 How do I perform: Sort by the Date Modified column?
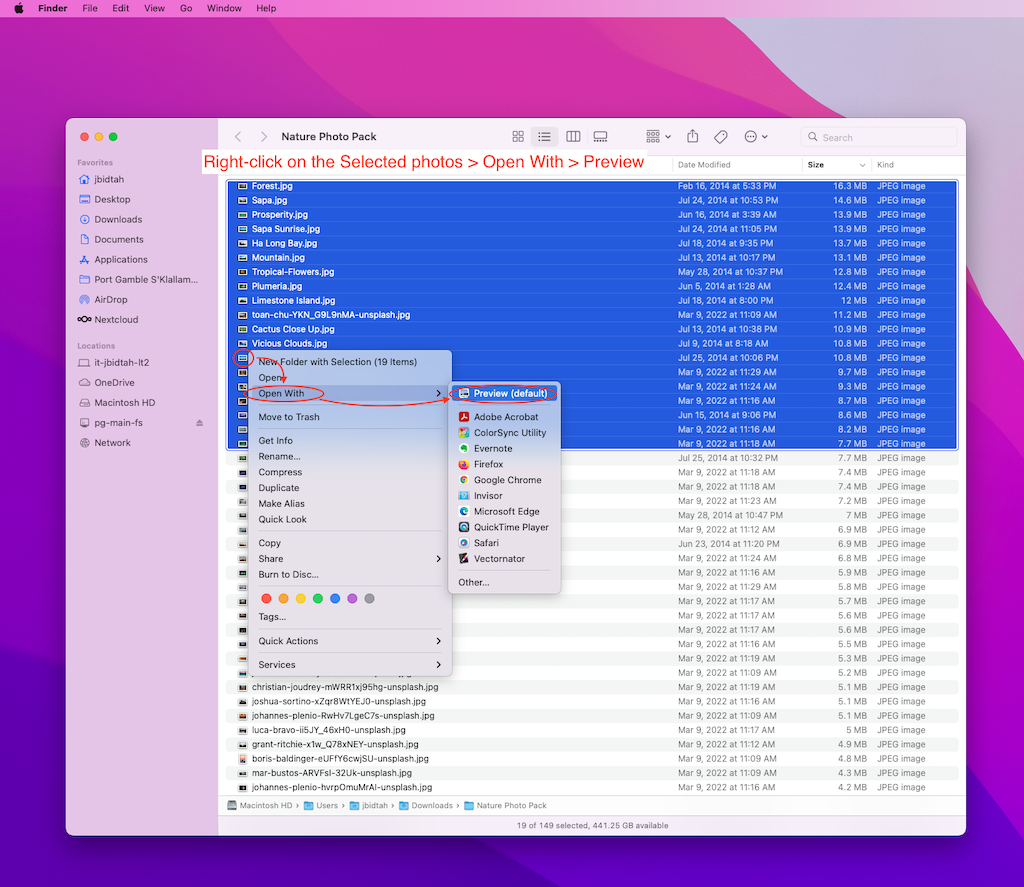[737, 165]
